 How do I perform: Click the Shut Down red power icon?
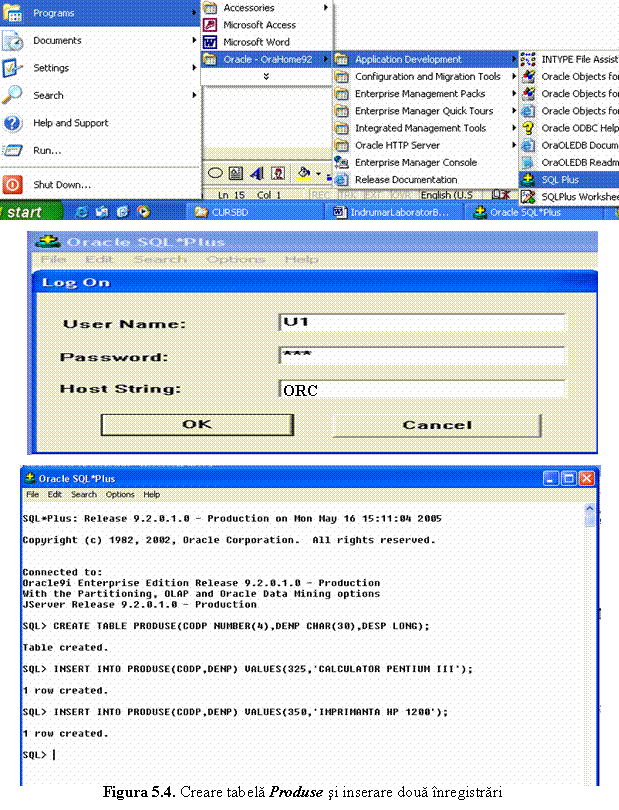[x=12, y=184]
